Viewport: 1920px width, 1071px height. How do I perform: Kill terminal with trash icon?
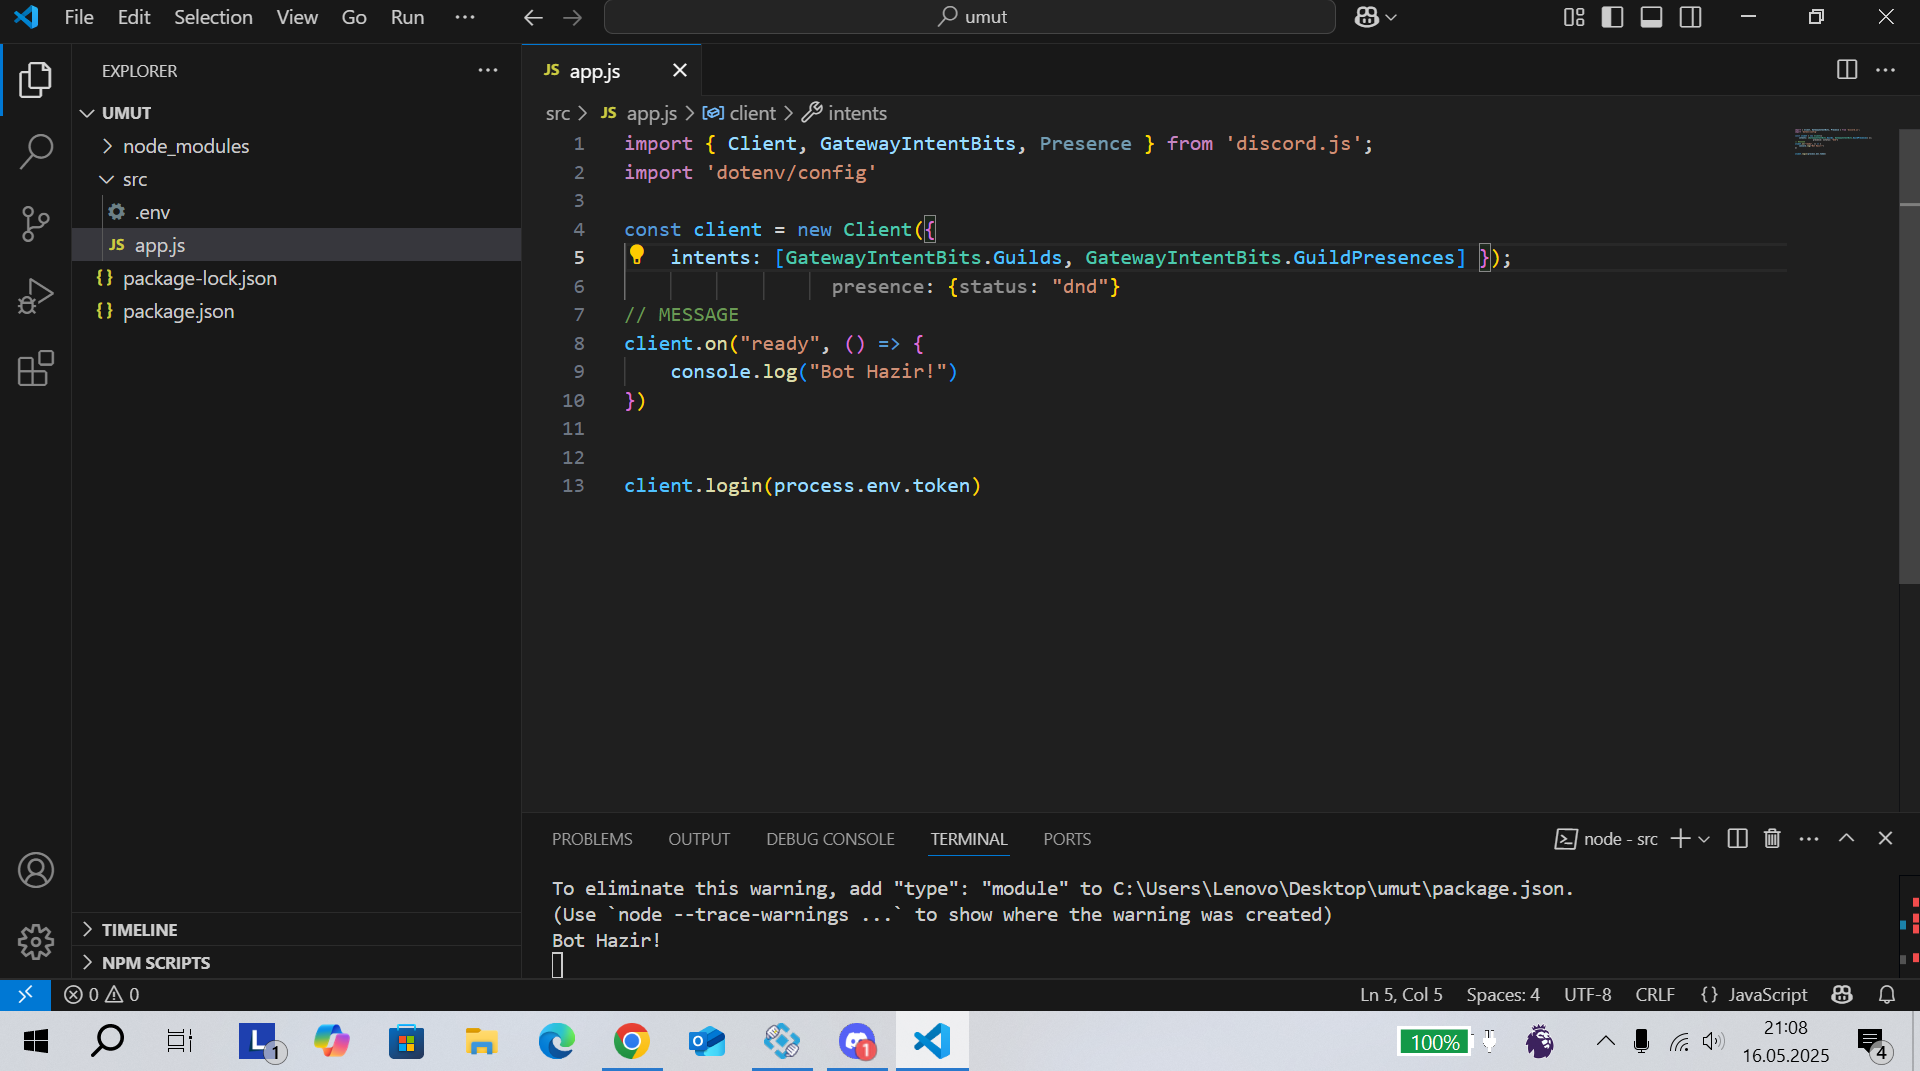[1772, 838]
